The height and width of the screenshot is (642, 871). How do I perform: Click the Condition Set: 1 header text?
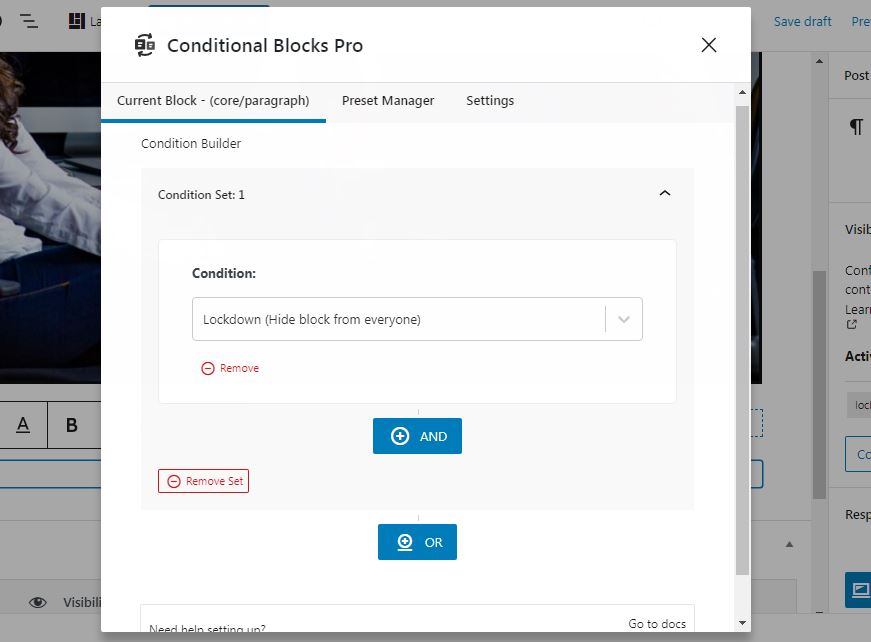pyautogui.click(x=201, y=195)
